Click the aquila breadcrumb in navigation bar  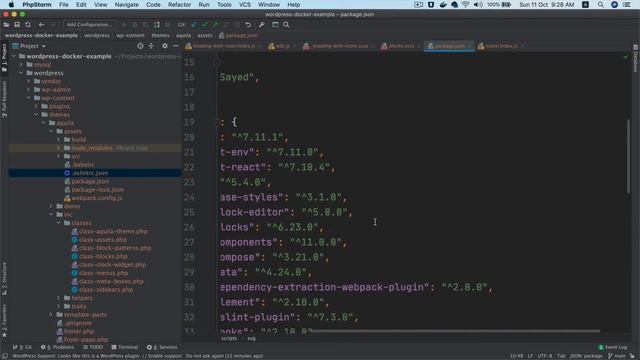[x=183, y=36]
